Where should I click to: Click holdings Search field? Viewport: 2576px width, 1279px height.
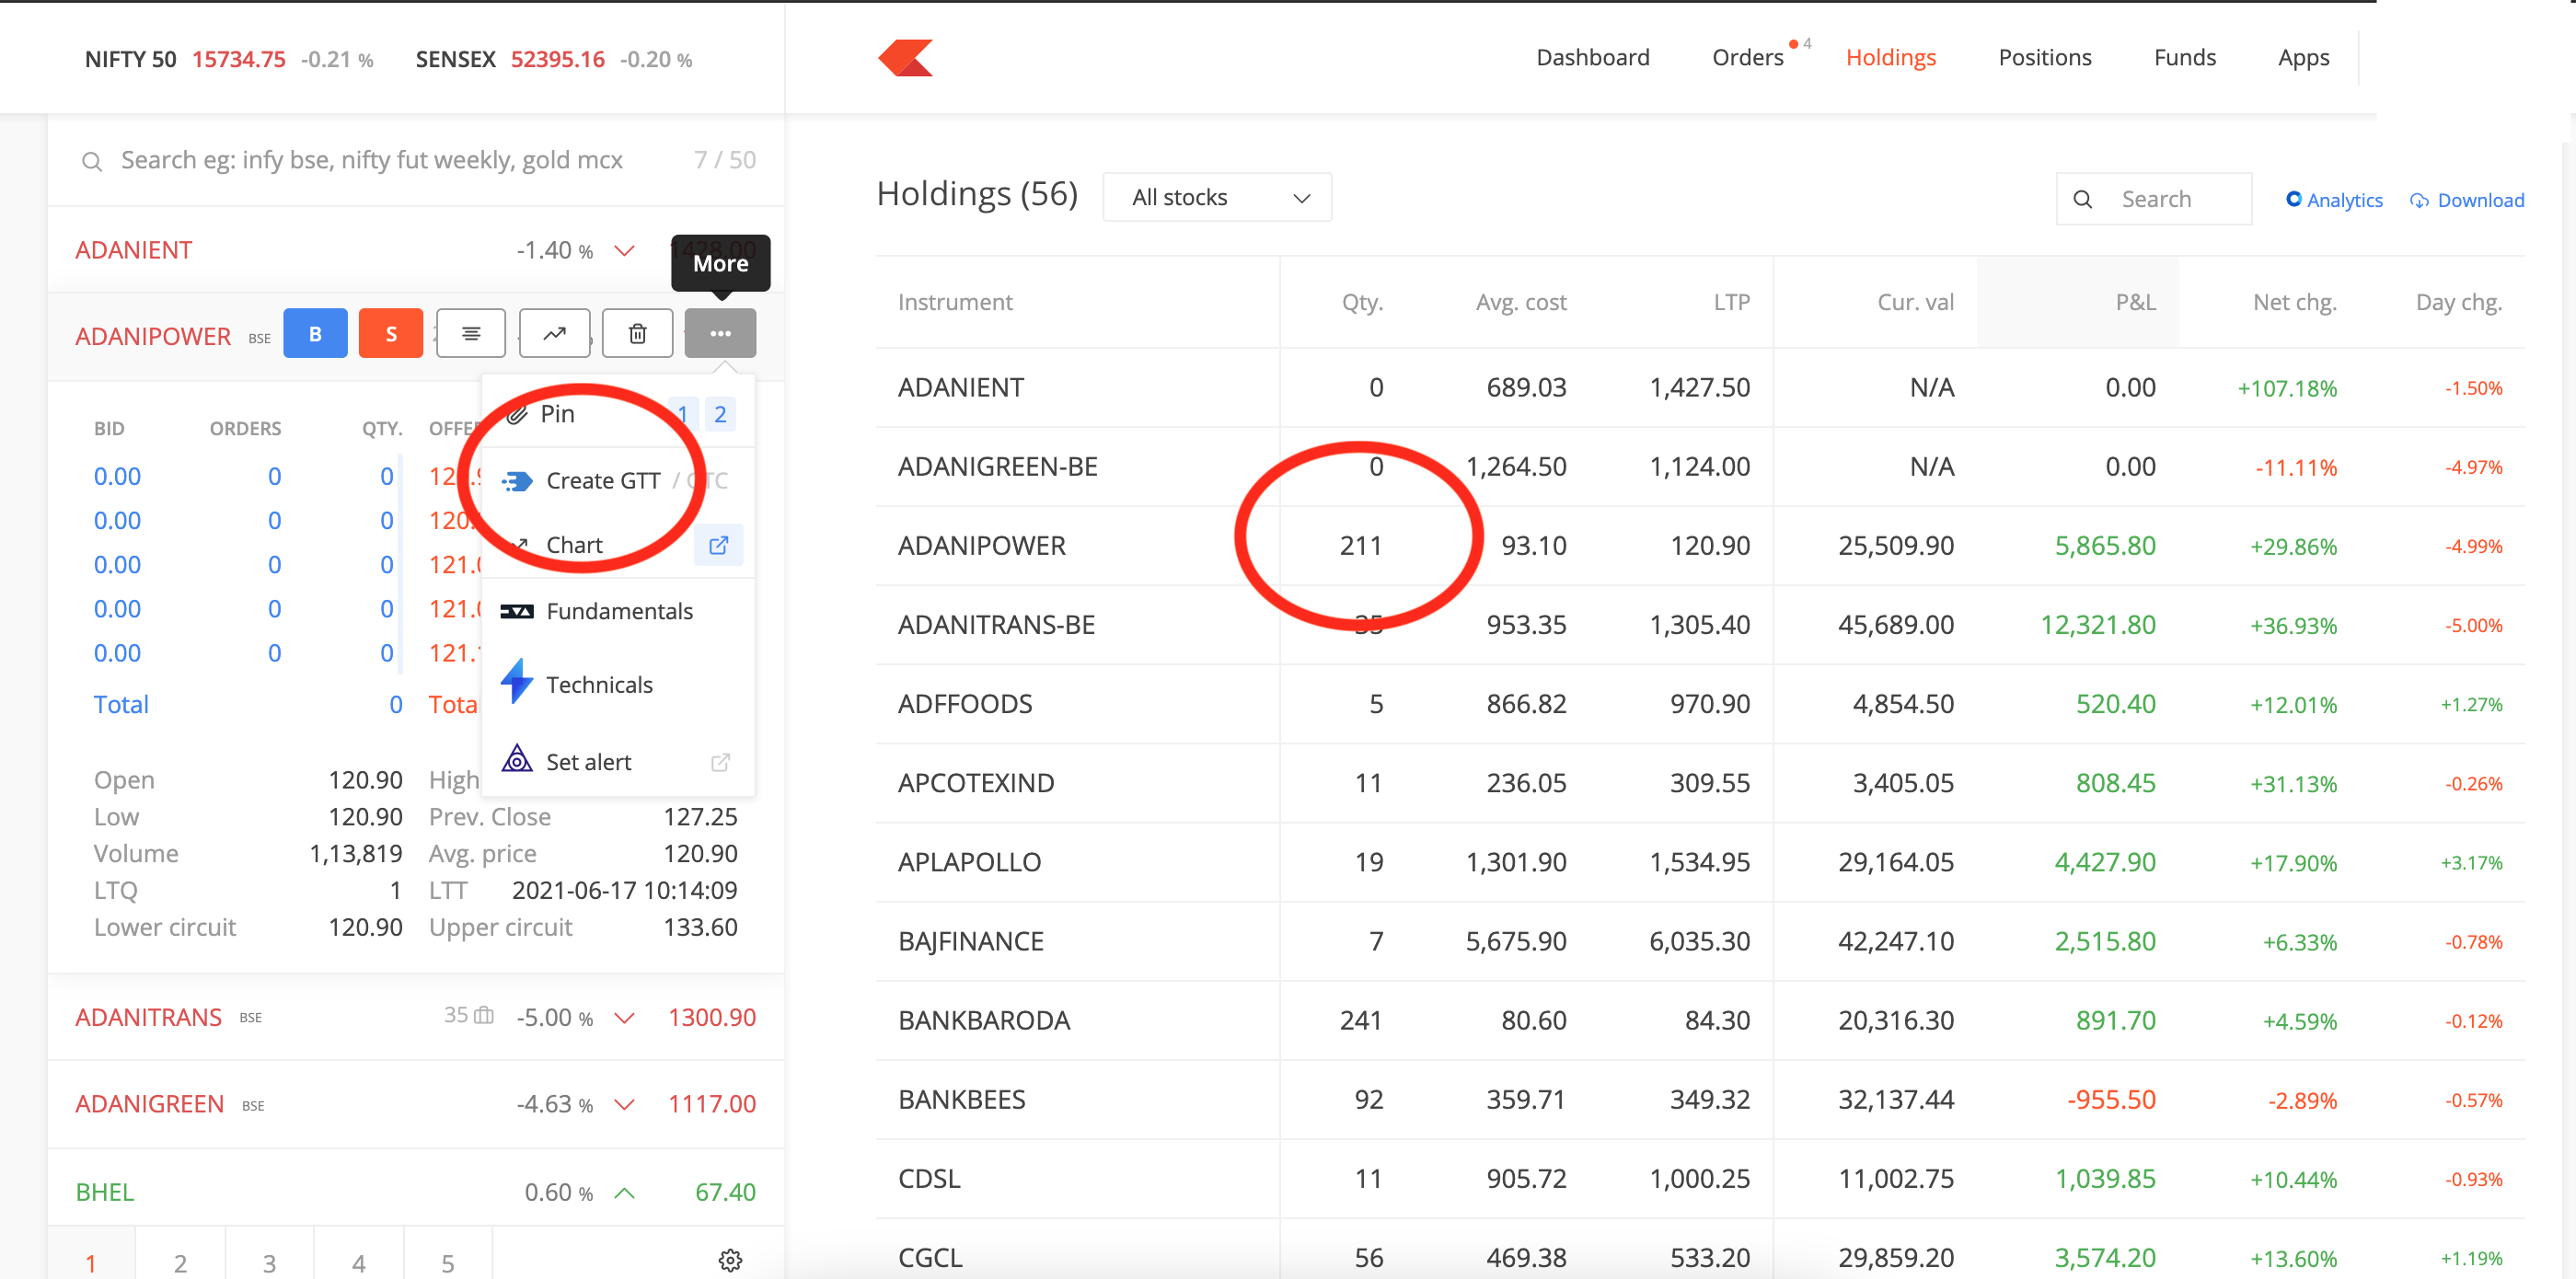point(2154,199)
